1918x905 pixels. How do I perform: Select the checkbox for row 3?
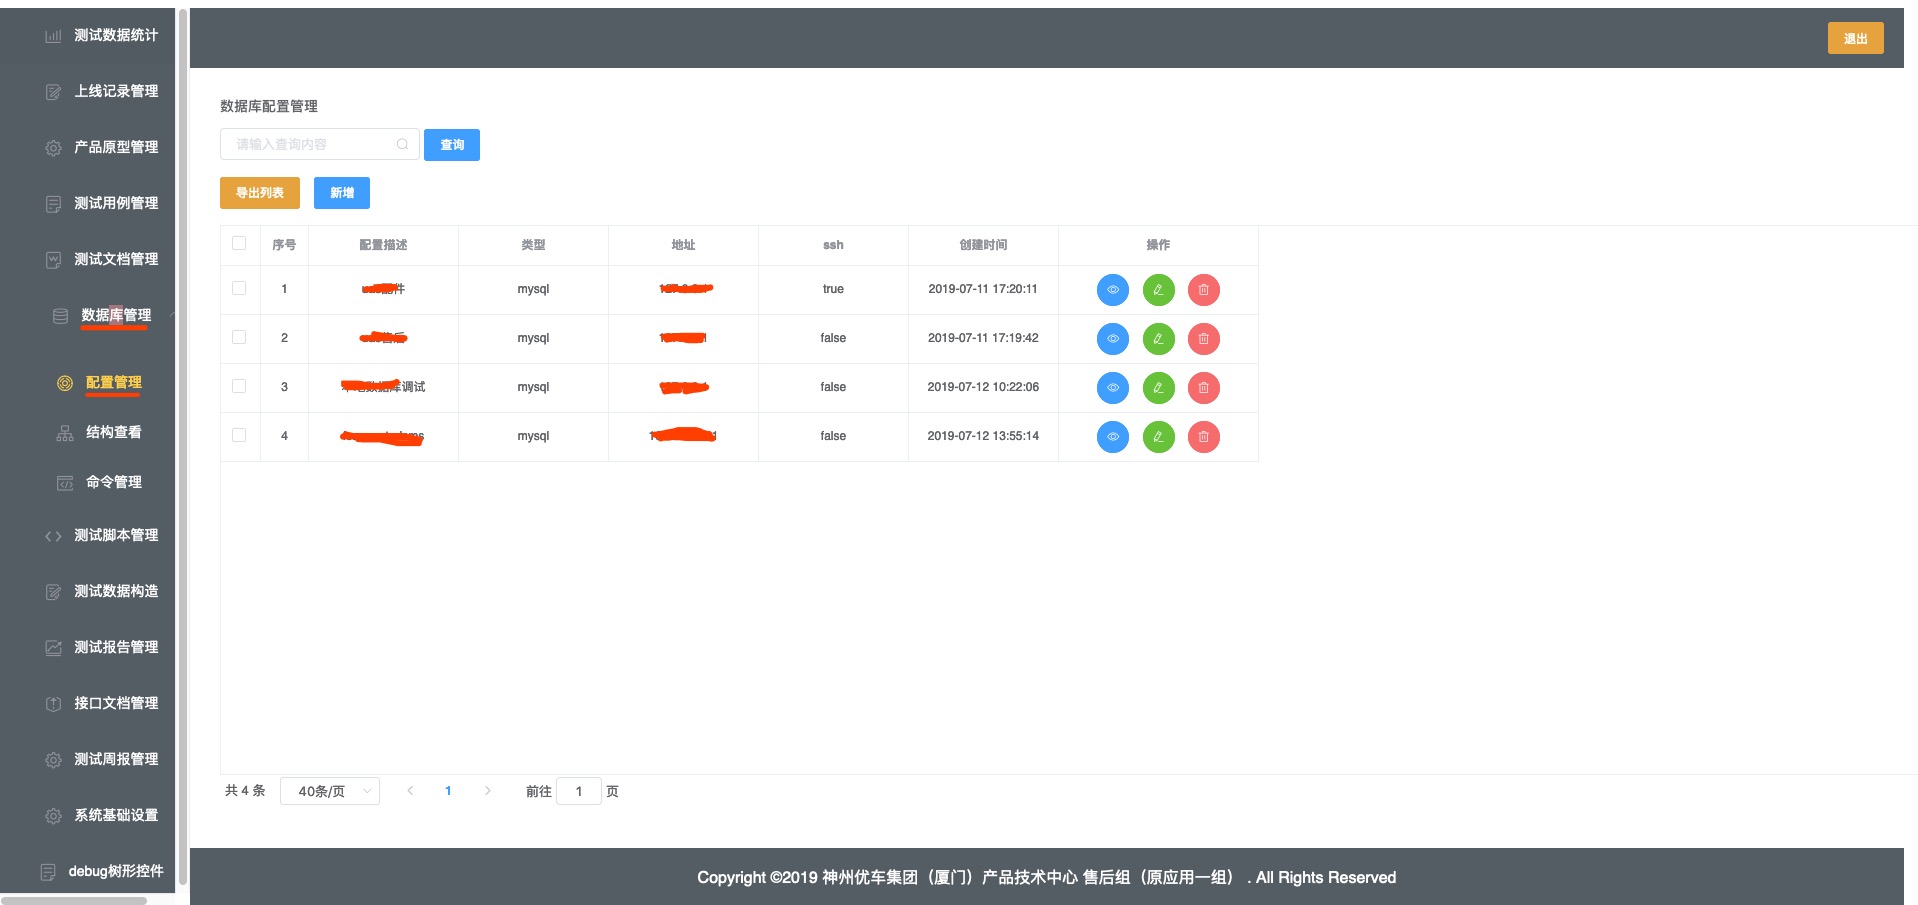[239, 386]
